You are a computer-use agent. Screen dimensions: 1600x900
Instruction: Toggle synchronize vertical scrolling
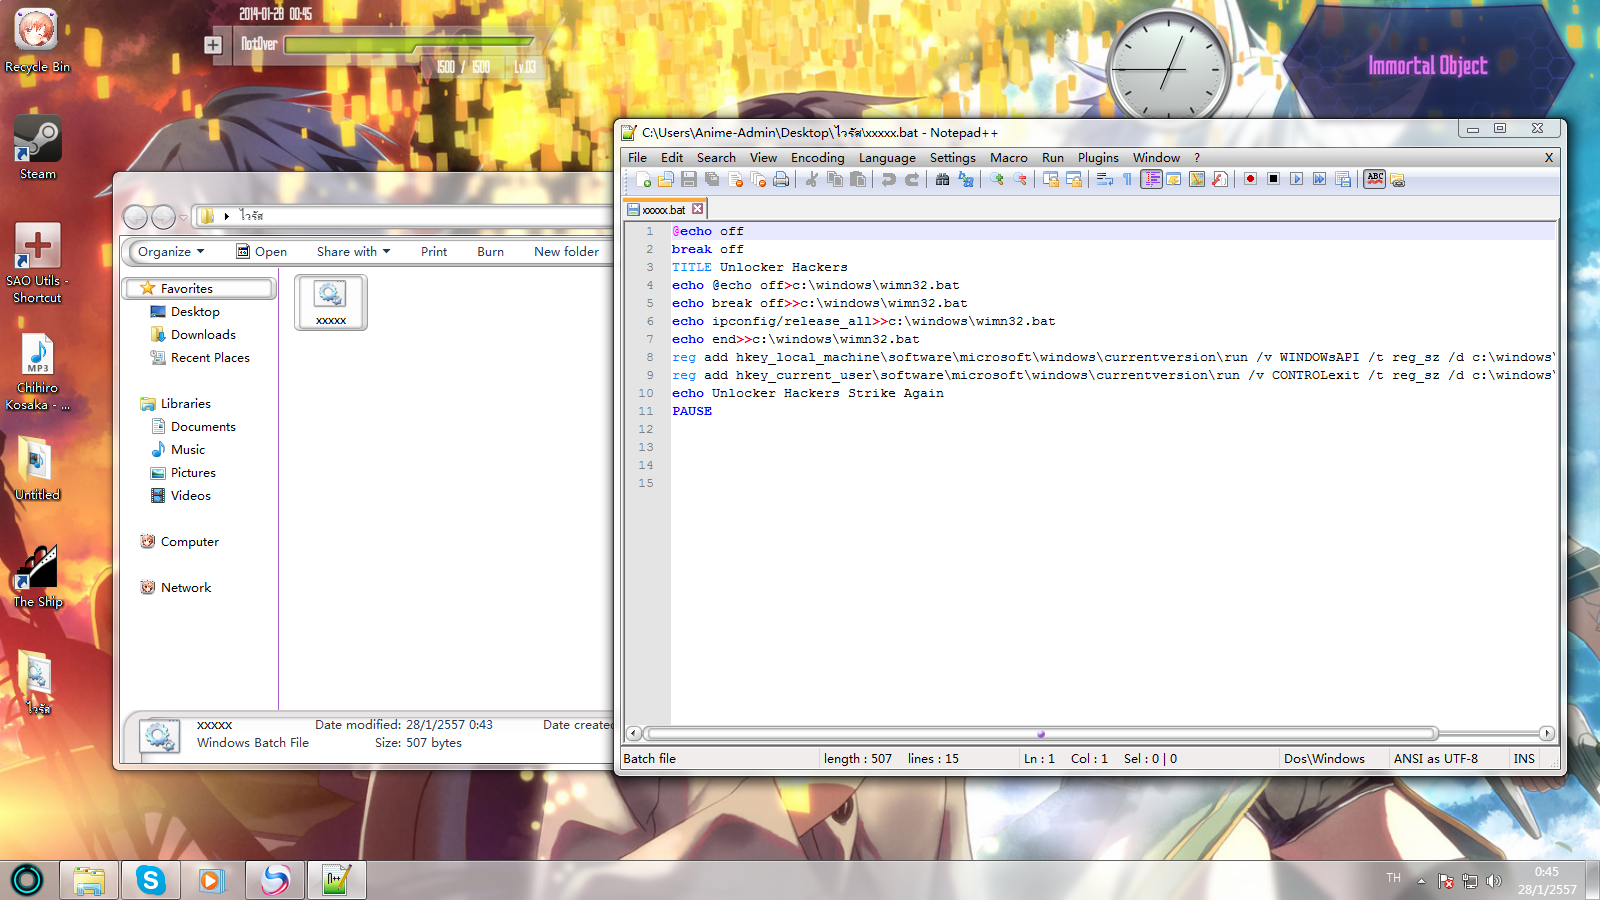pos(1050,180)
